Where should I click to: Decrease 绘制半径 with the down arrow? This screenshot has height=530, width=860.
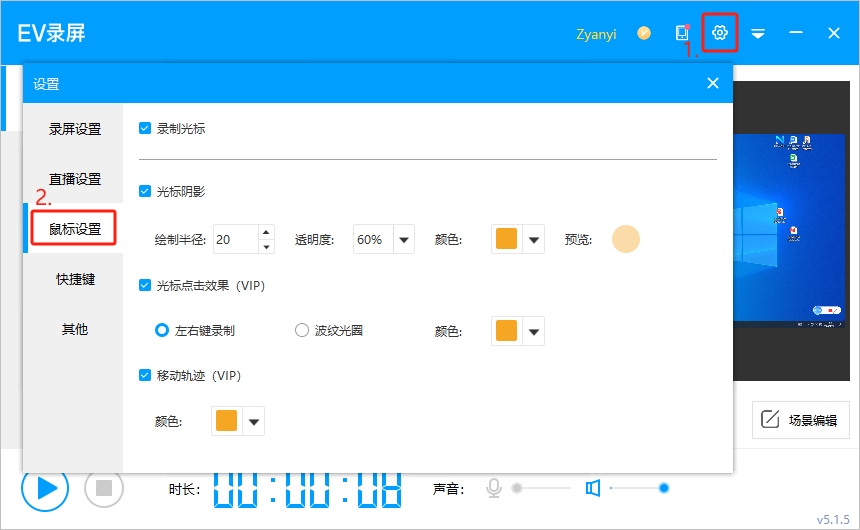pyautogui.click(x=266, y=247)
